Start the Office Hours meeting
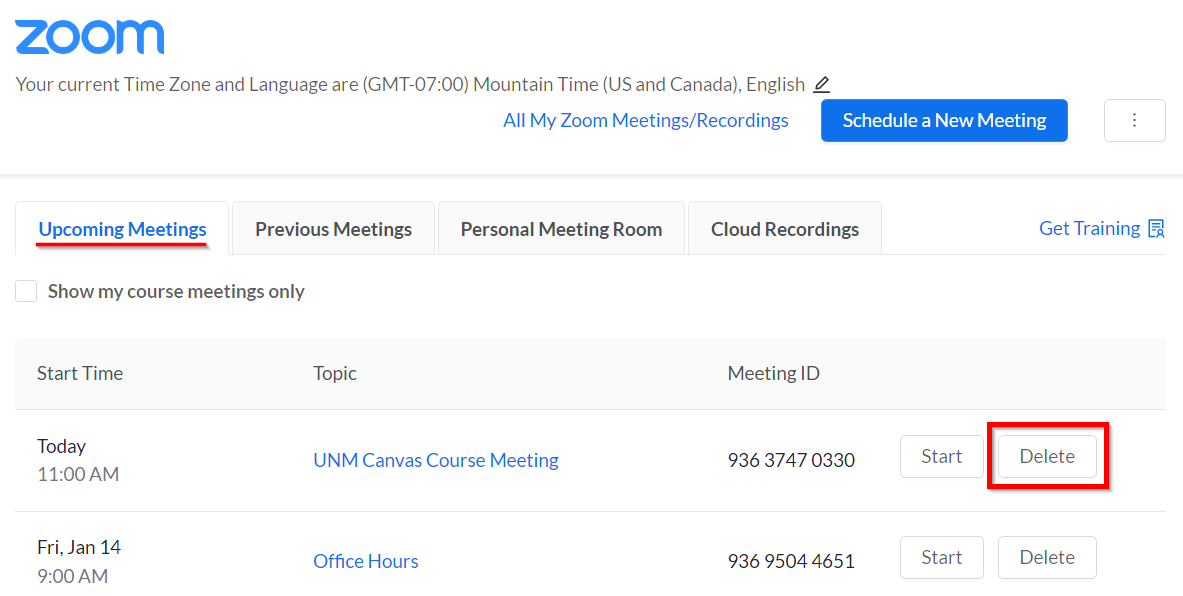Viewport: 1183px width, 596px height. tap(941, 558)
